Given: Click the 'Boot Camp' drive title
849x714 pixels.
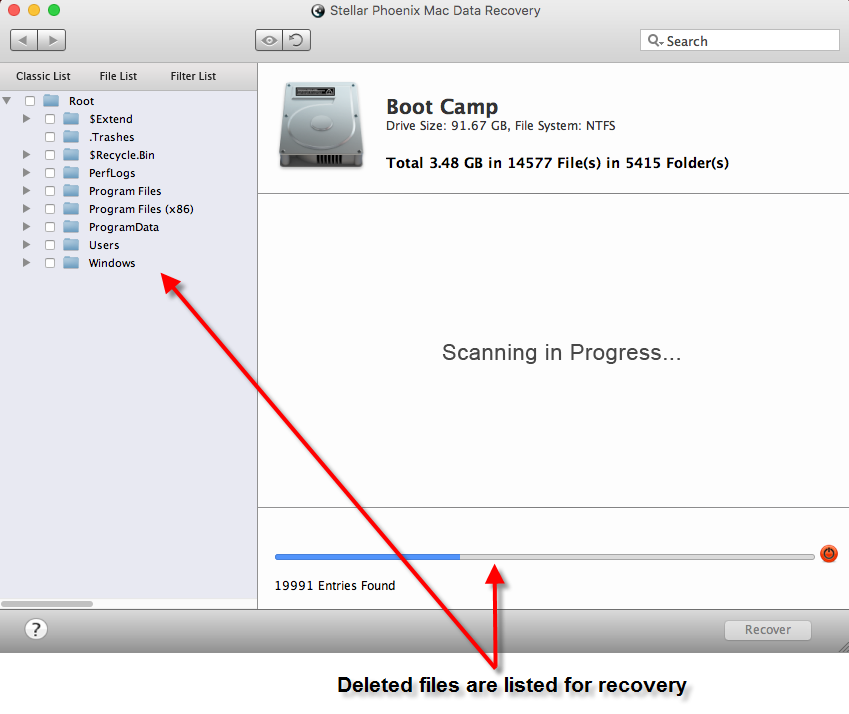Looking at the screenshot, I should 442,107.
